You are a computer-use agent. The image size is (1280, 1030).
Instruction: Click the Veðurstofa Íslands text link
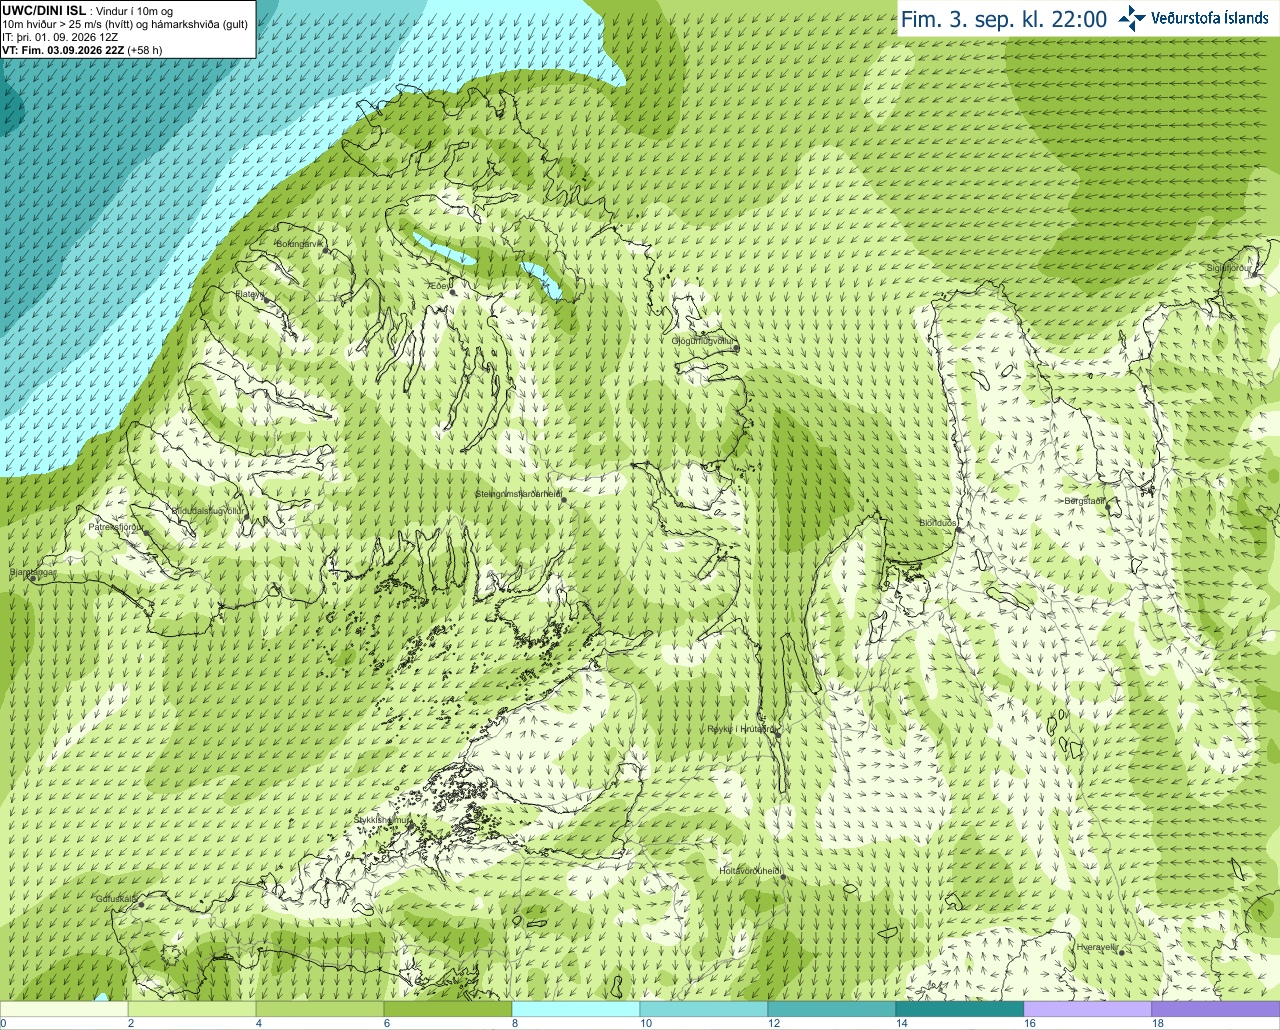click(1210, 18)
